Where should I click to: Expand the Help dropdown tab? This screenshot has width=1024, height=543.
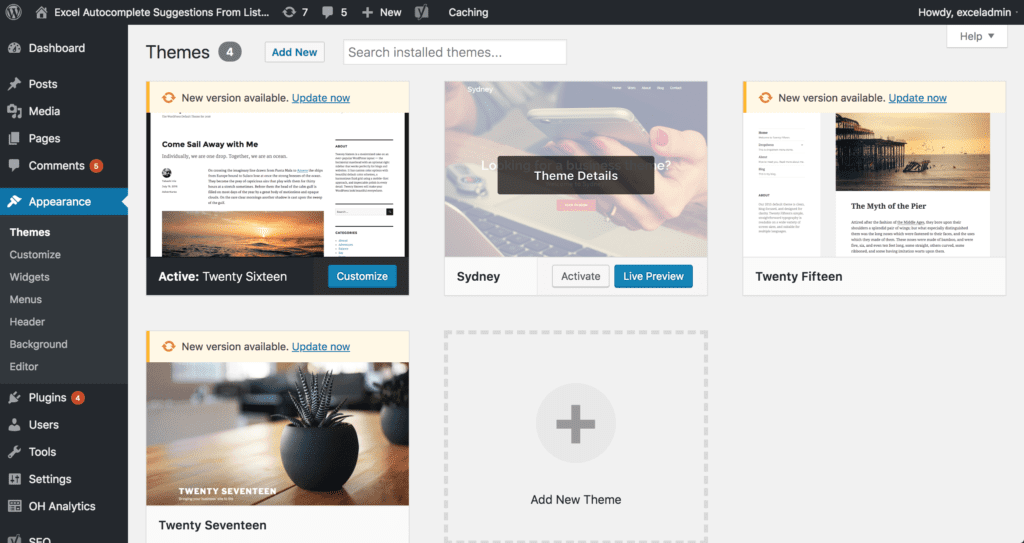(977, 36)
